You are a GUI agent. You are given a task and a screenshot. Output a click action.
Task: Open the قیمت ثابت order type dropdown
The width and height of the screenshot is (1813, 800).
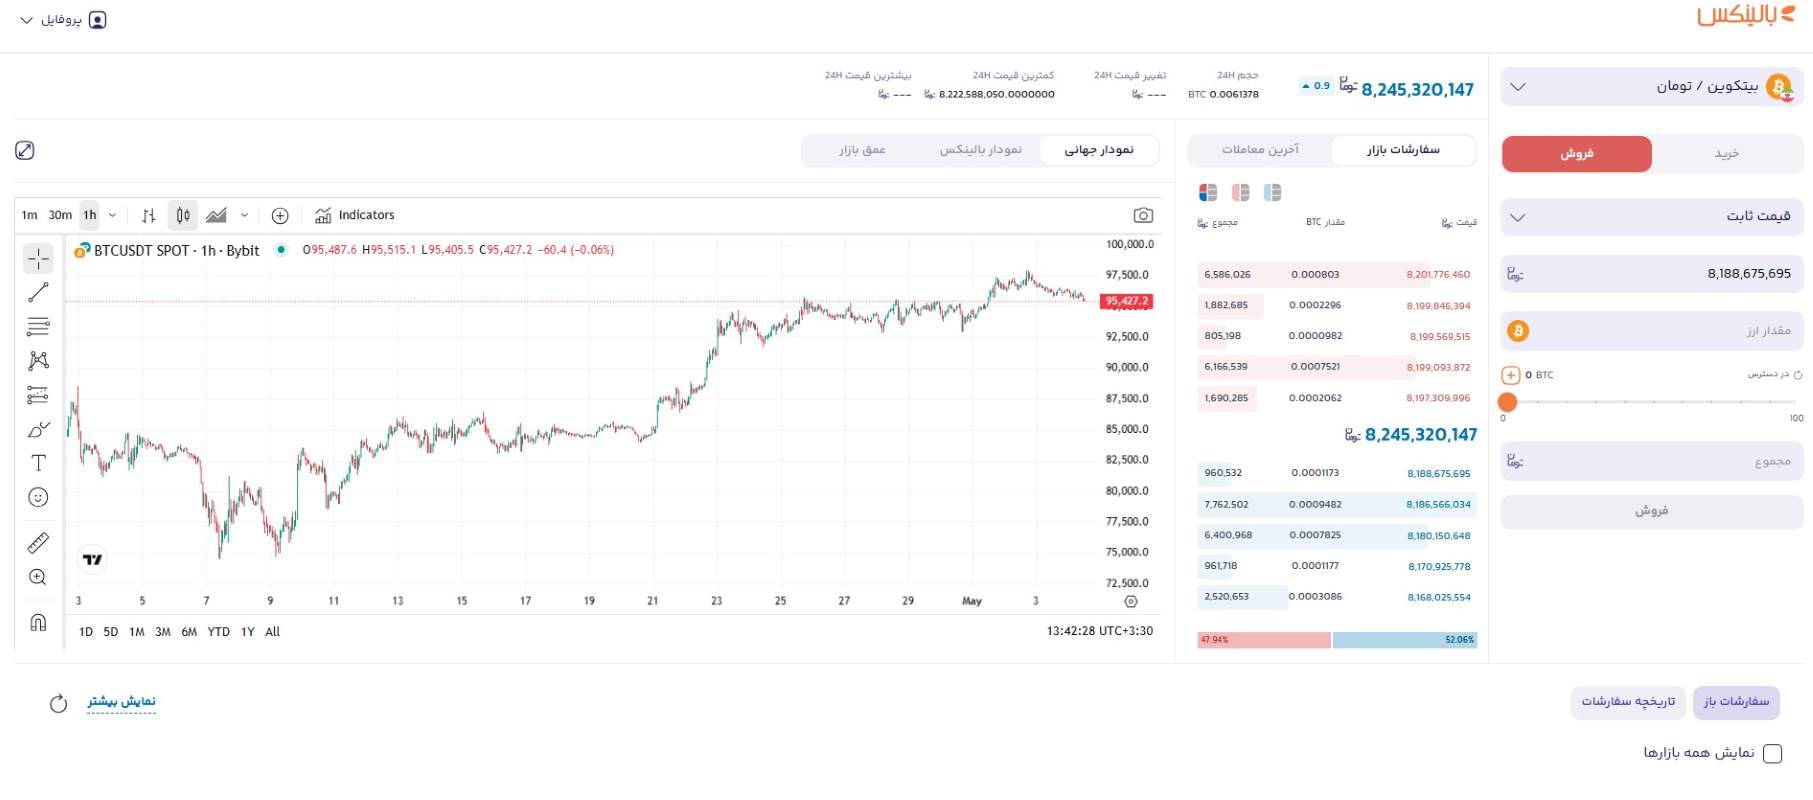1652,217
